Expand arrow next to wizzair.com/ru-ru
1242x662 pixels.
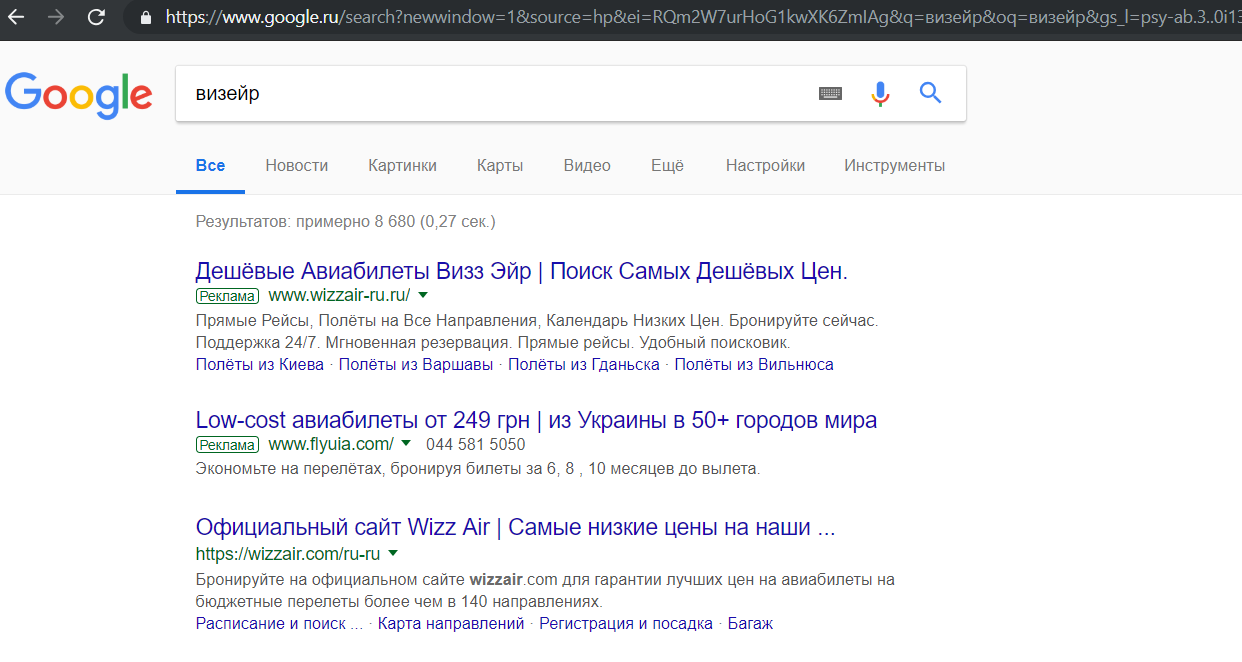tap(393, 554)
